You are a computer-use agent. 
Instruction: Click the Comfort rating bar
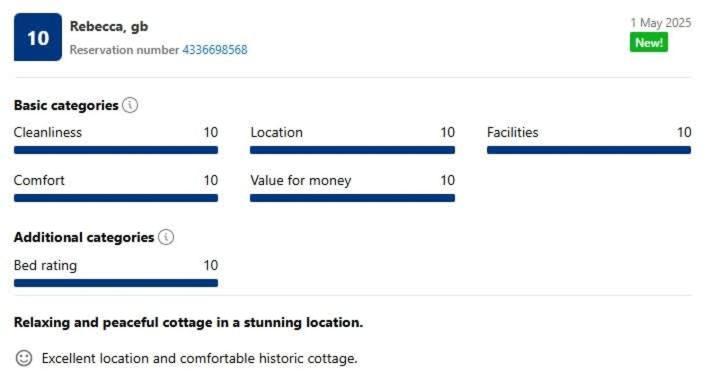tap(116, 198)
